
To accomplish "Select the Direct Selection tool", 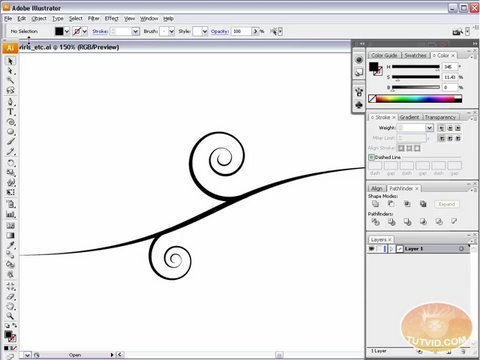I will pos(10,71).
